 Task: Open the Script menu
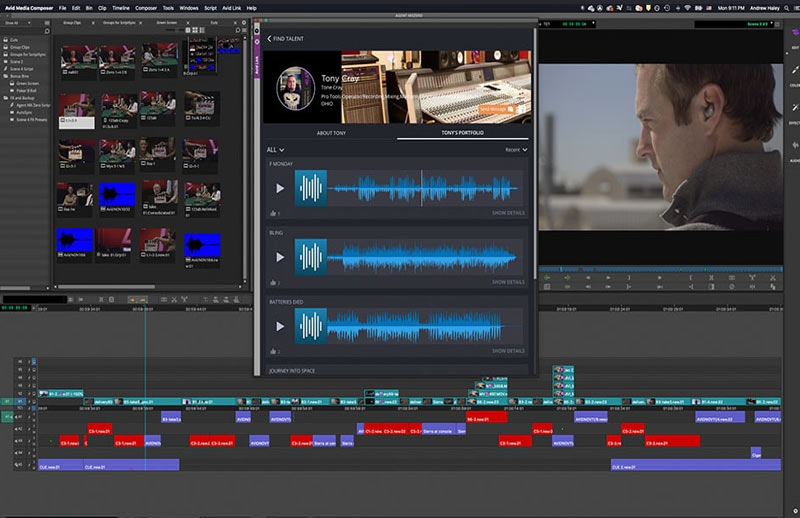click(x=211, y=8)
